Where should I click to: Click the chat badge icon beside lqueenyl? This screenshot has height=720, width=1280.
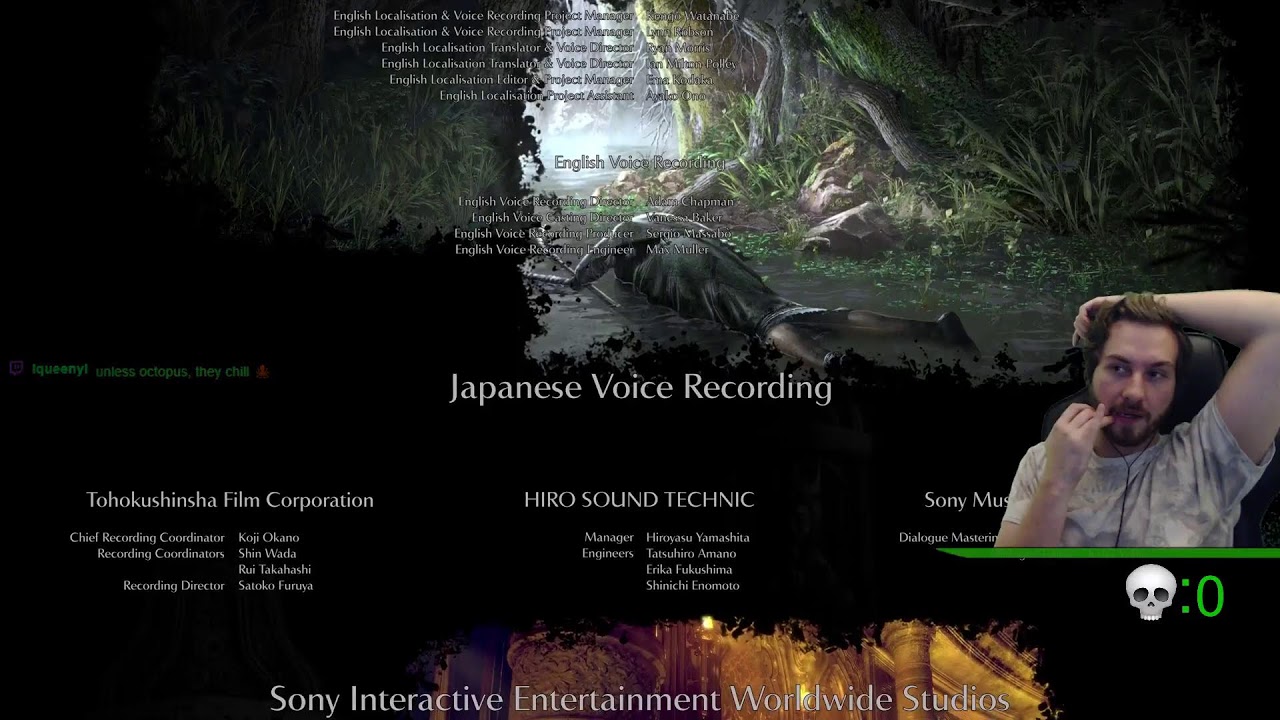pyautogui.click(x=16, y=369)
